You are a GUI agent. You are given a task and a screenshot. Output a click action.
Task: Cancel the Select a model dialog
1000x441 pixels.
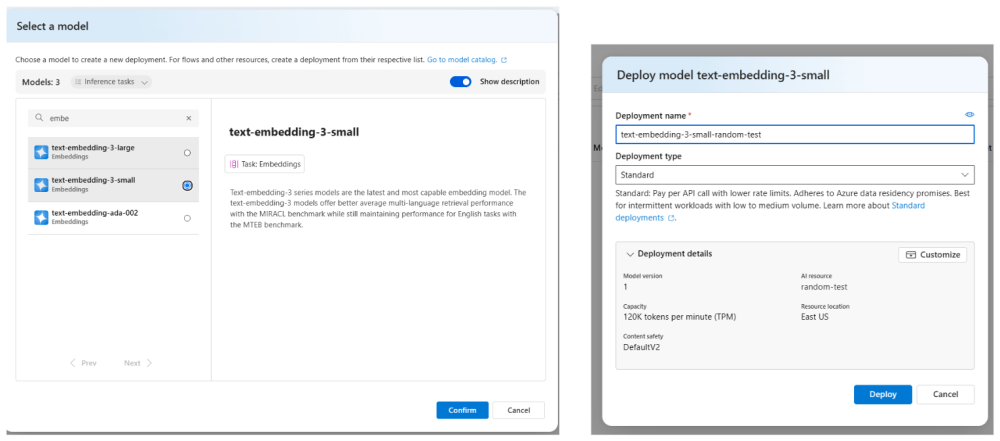click(x=518, y=410)
